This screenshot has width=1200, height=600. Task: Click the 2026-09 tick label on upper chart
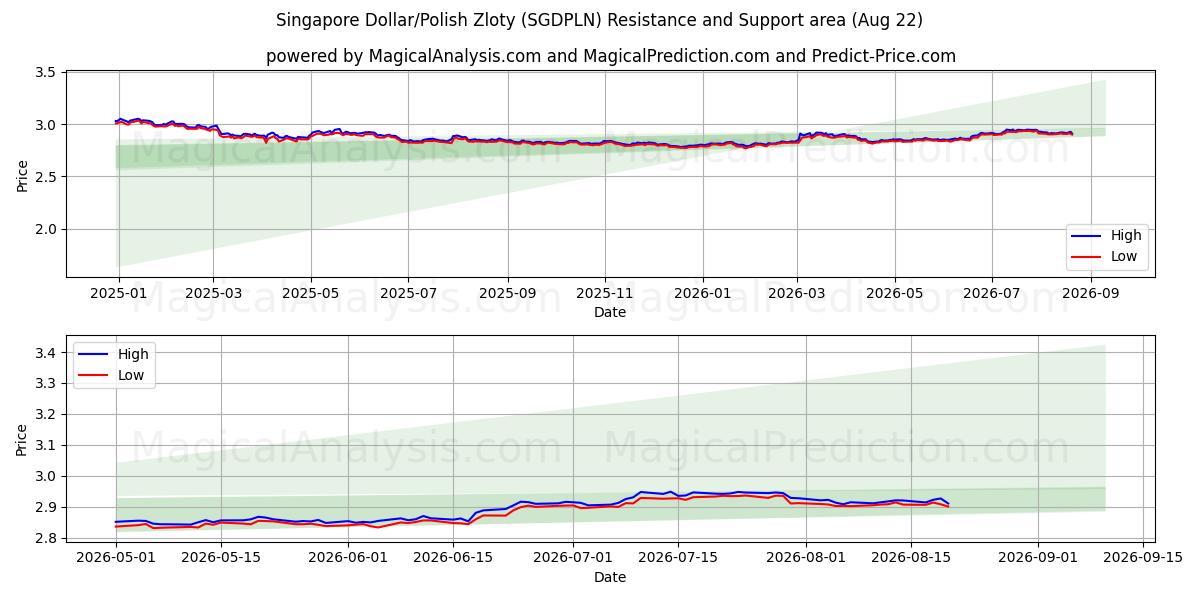(x=1090, y=293)
